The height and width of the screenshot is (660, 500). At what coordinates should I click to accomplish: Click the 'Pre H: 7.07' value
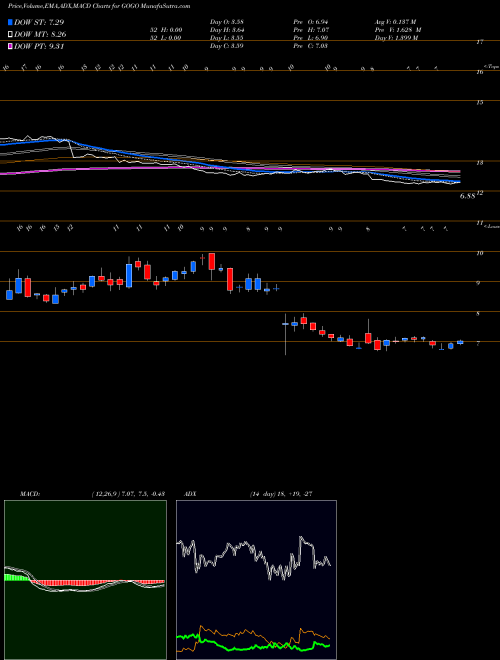click(x=311, y=30)
